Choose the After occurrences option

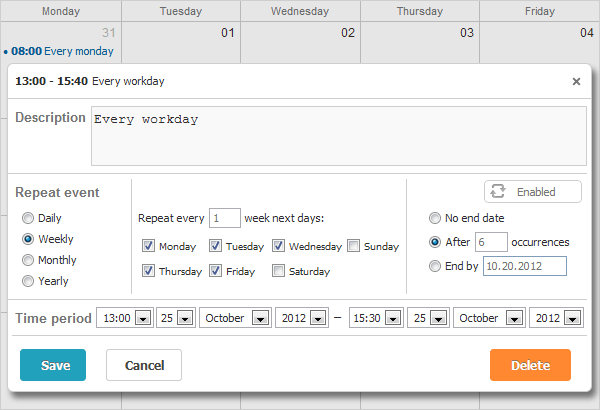point(435,242)
